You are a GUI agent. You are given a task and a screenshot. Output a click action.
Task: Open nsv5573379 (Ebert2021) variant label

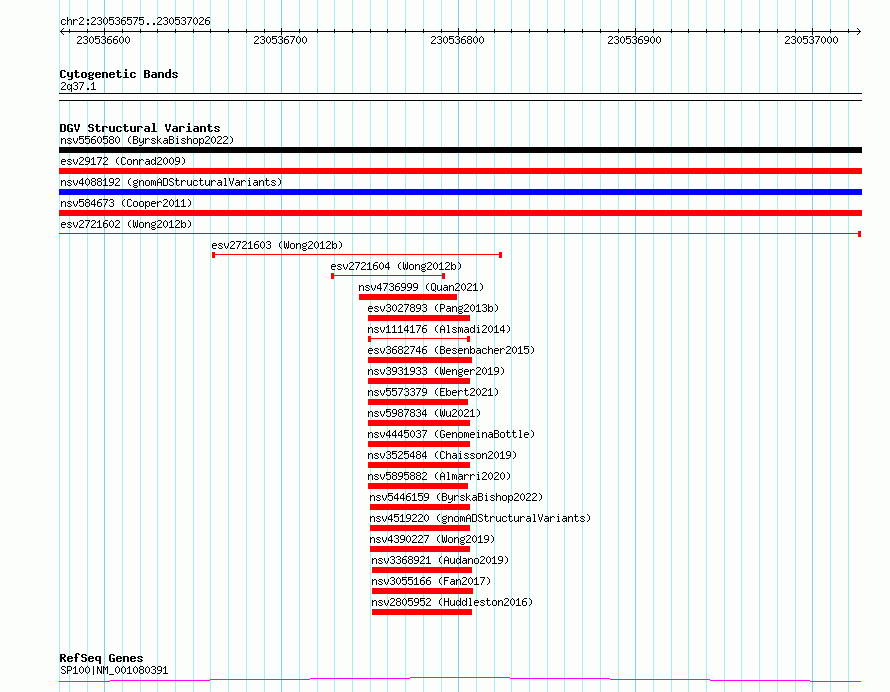click(x=433, y=392)
